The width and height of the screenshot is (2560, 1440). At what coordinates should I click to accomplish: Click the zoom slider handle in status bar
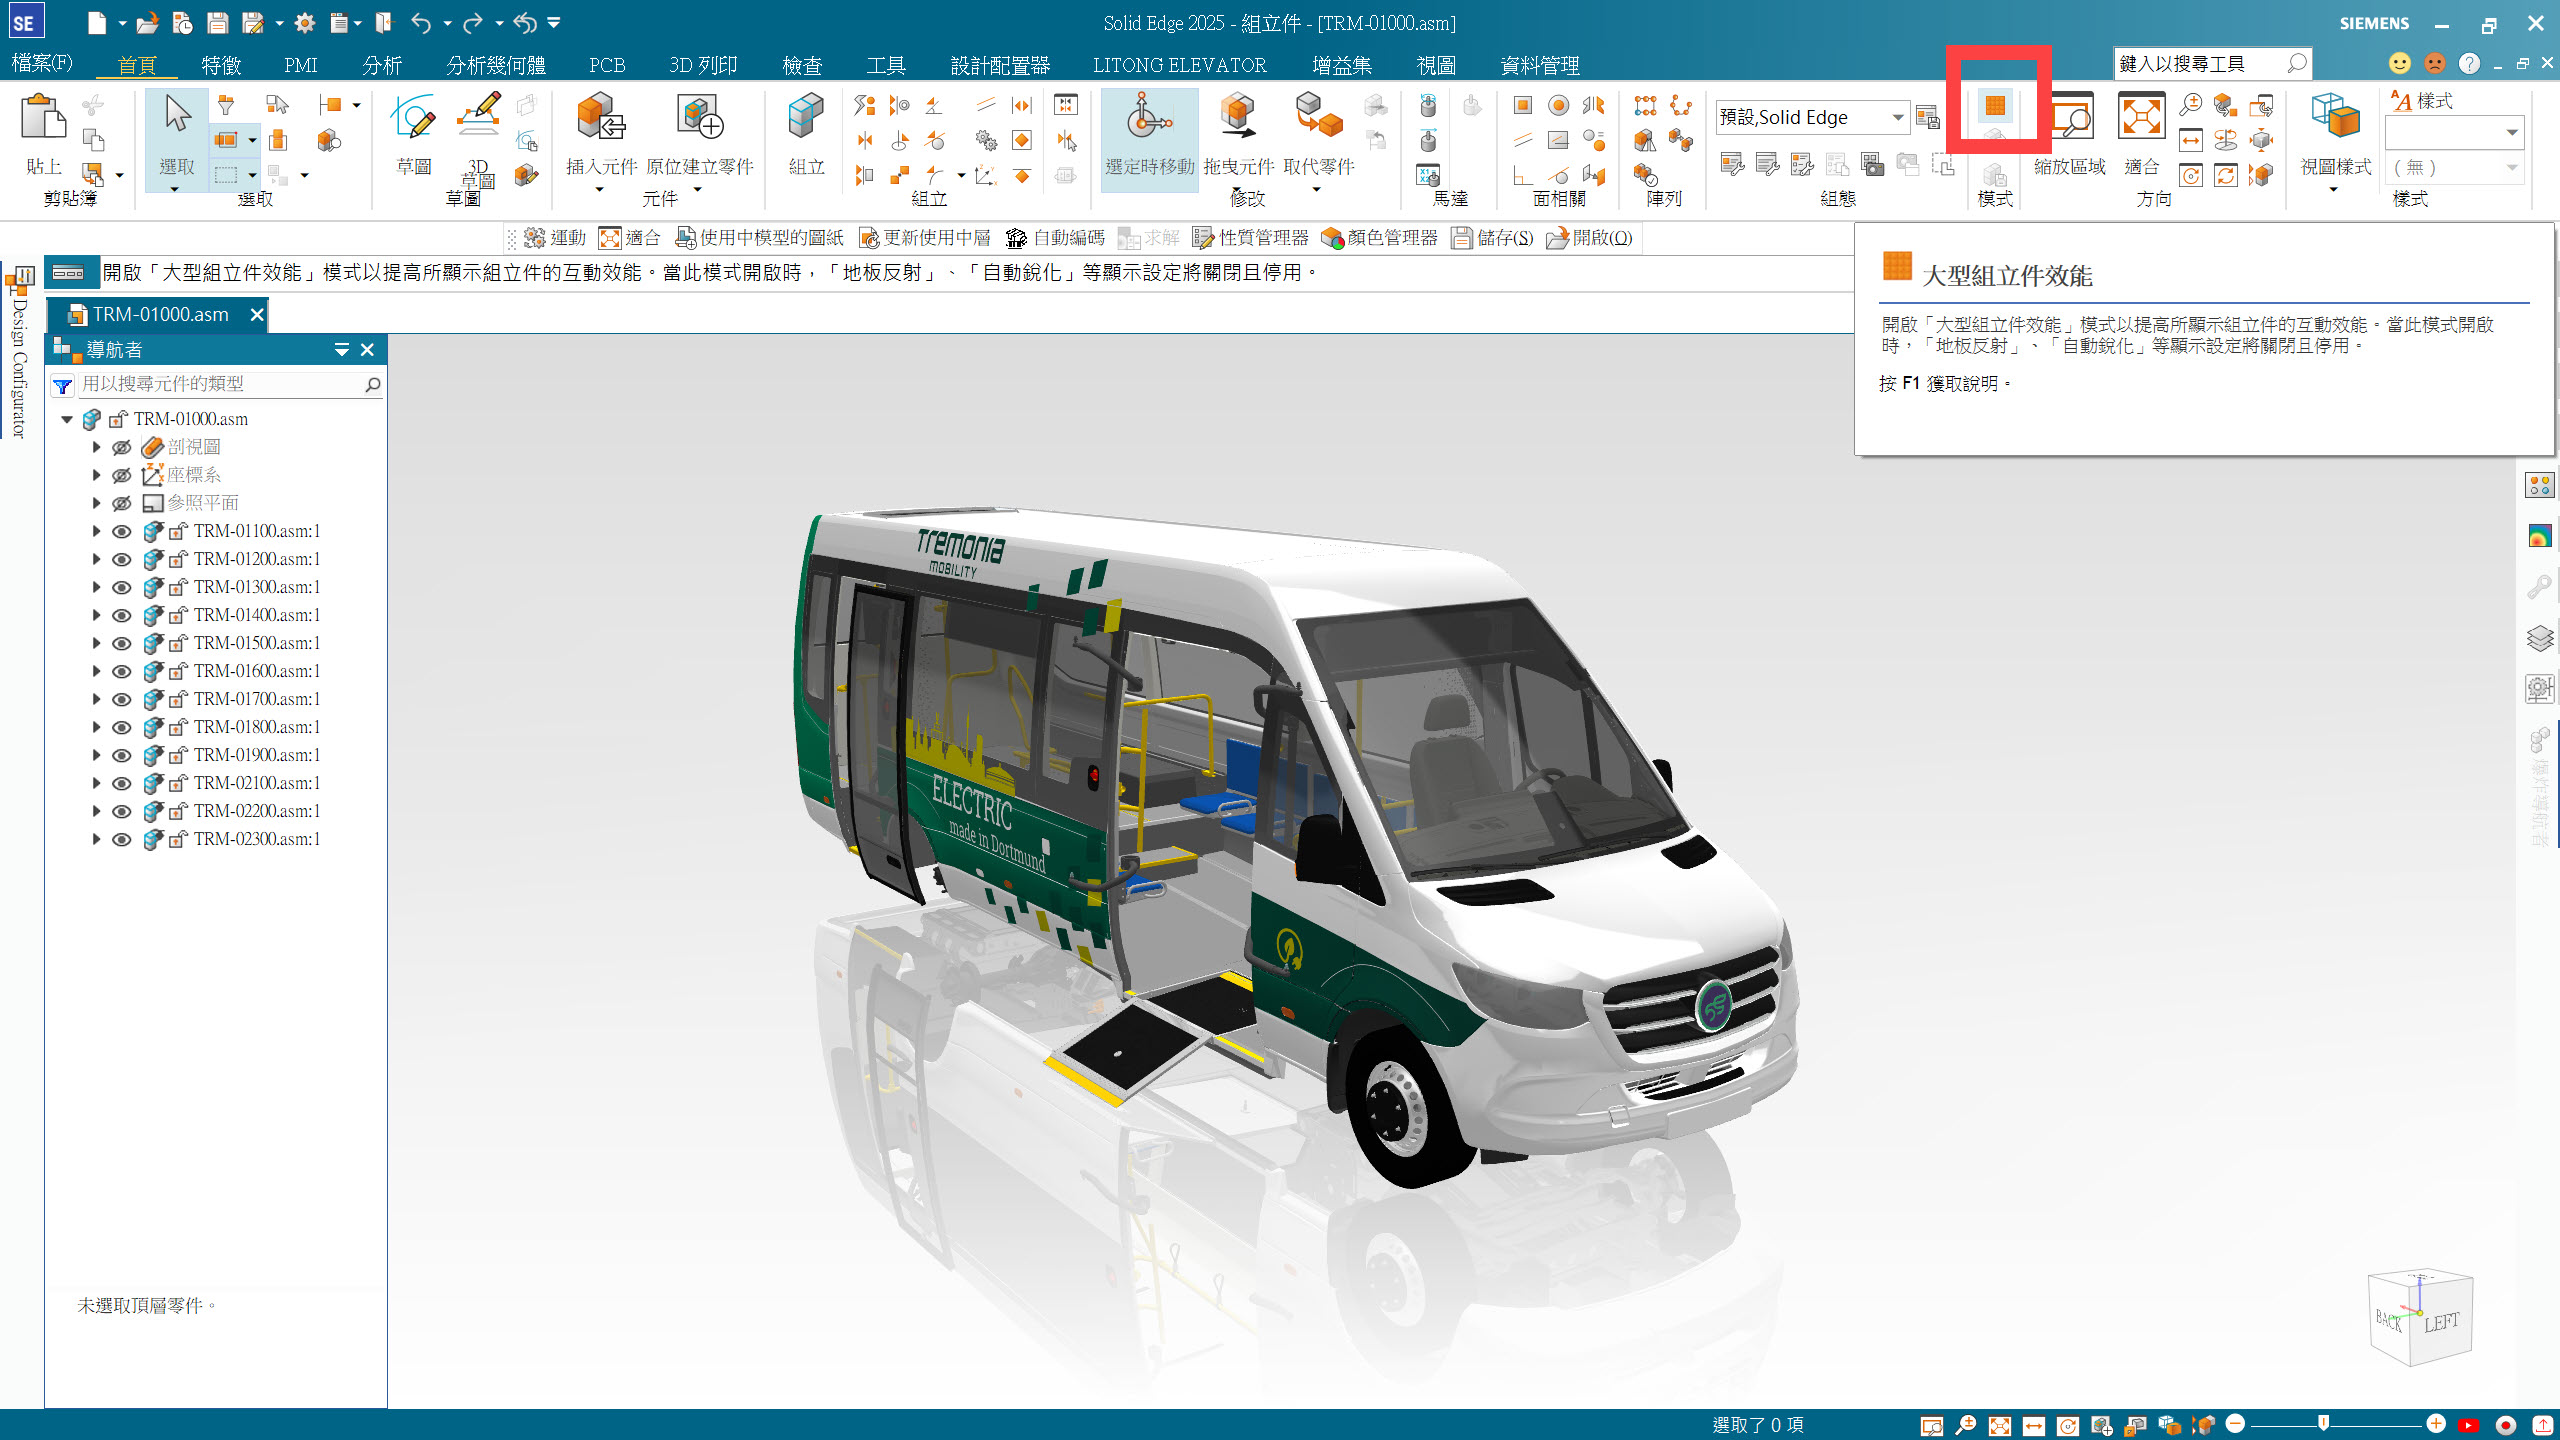tap(2323, 1423)
